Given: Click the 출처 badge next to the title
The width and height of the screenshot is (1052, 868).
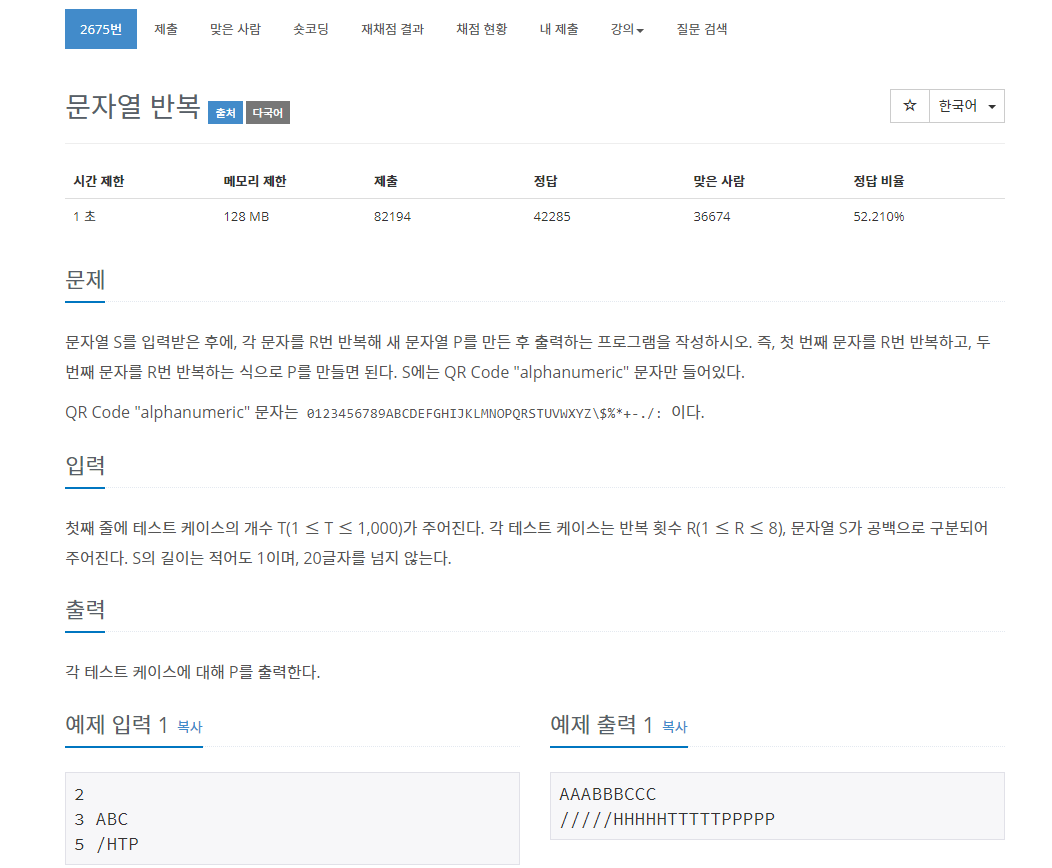Looking at the screenshot, I should [224, 112].
